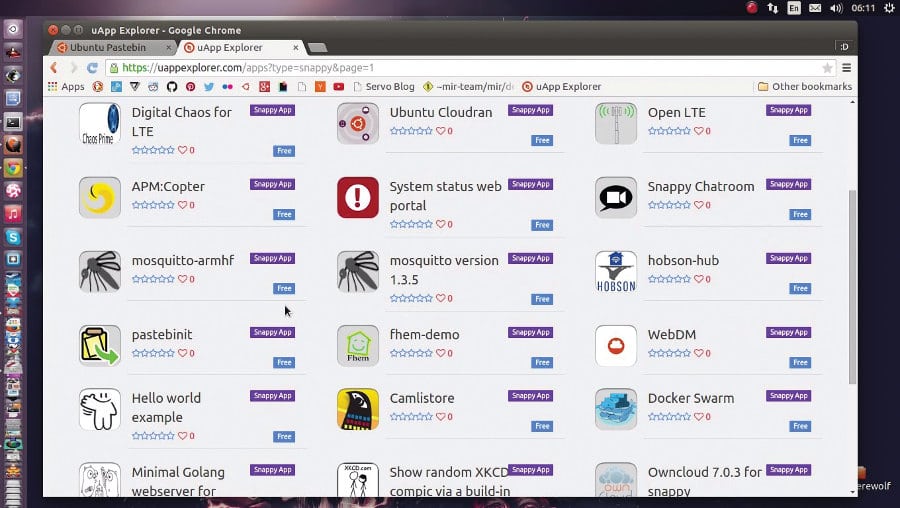Click the URL address bar

pyautogui.click(x=460, y=68)
